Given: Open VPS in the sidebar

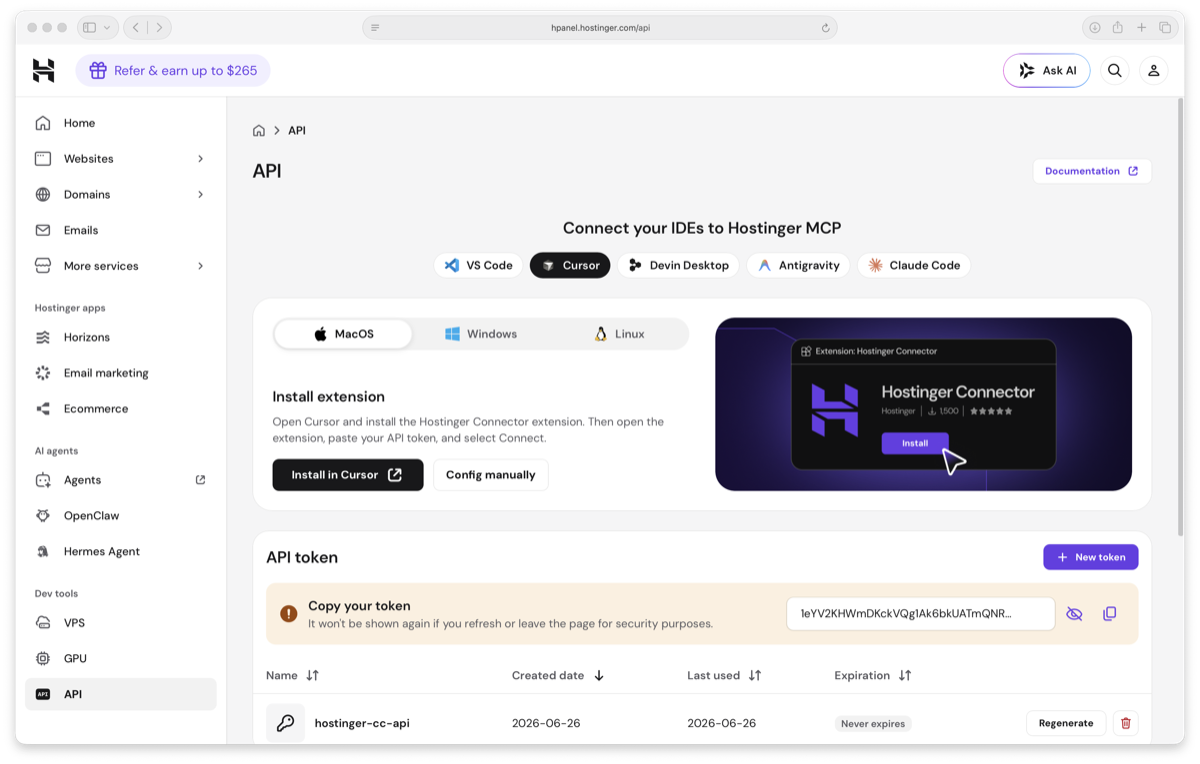Looking at the screenshot, I should point(121,623).
